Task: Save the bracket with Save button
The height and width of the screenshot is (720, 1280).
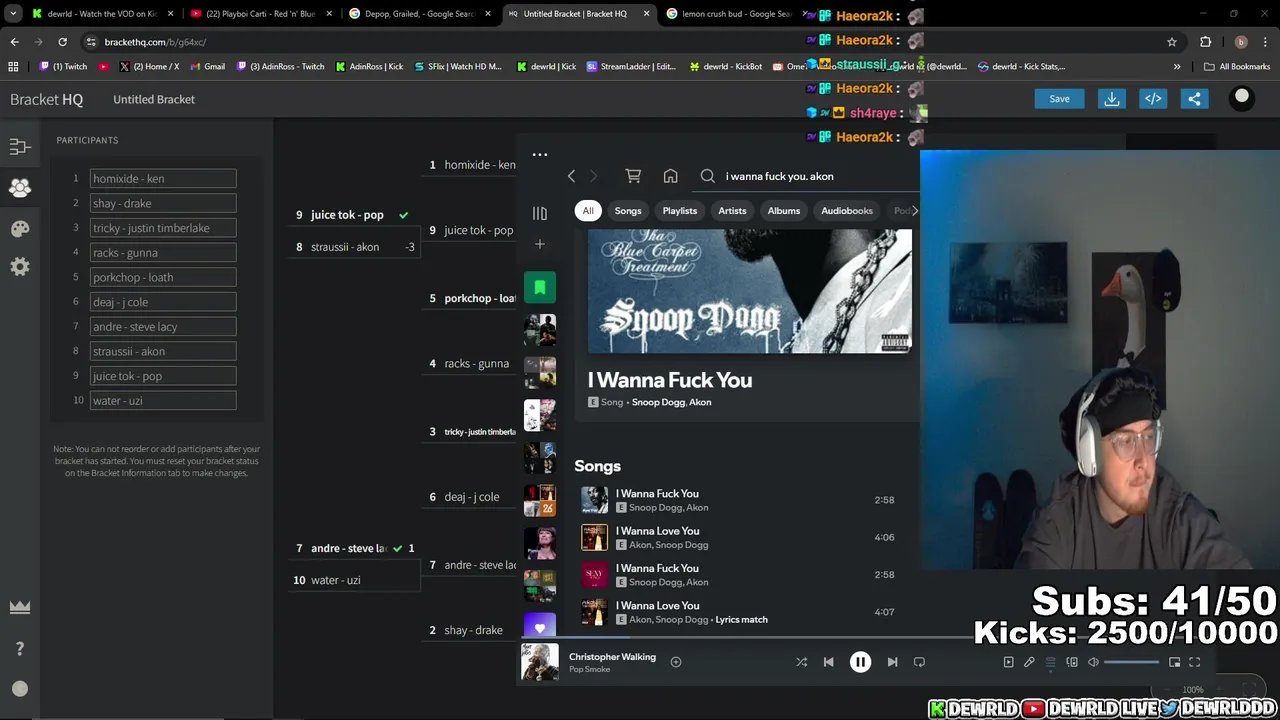Action: click(1059, 99)
